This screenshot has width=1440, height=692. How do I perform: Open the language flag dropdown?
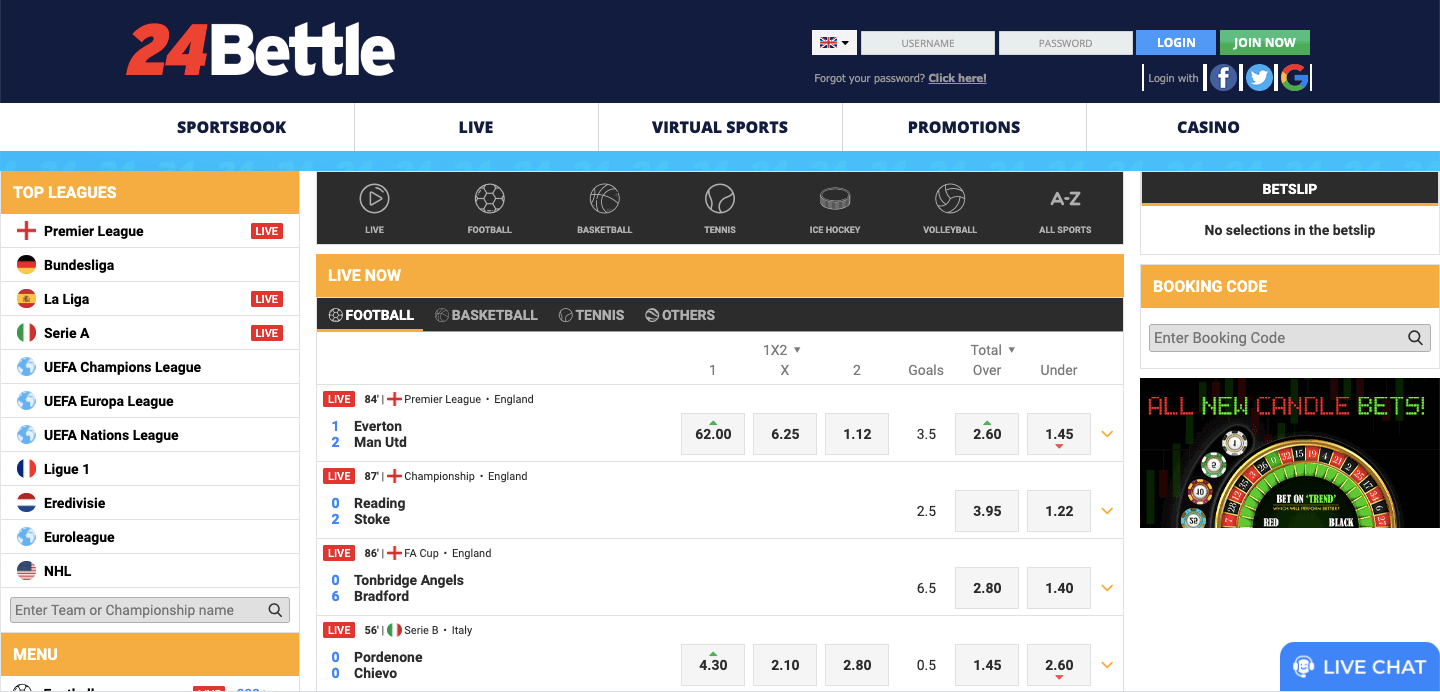tap(833, 42)
